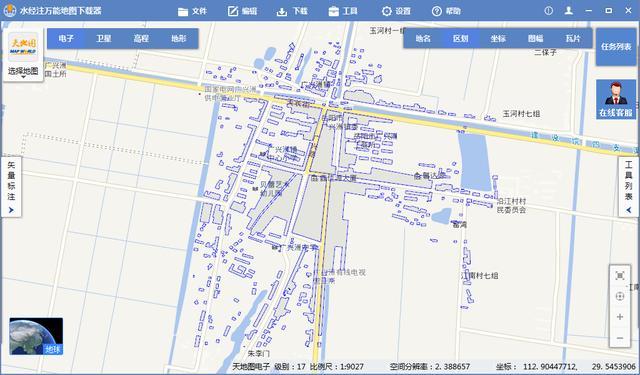Select the 区划 tab

pyautogui.click(x=460, y=38)
